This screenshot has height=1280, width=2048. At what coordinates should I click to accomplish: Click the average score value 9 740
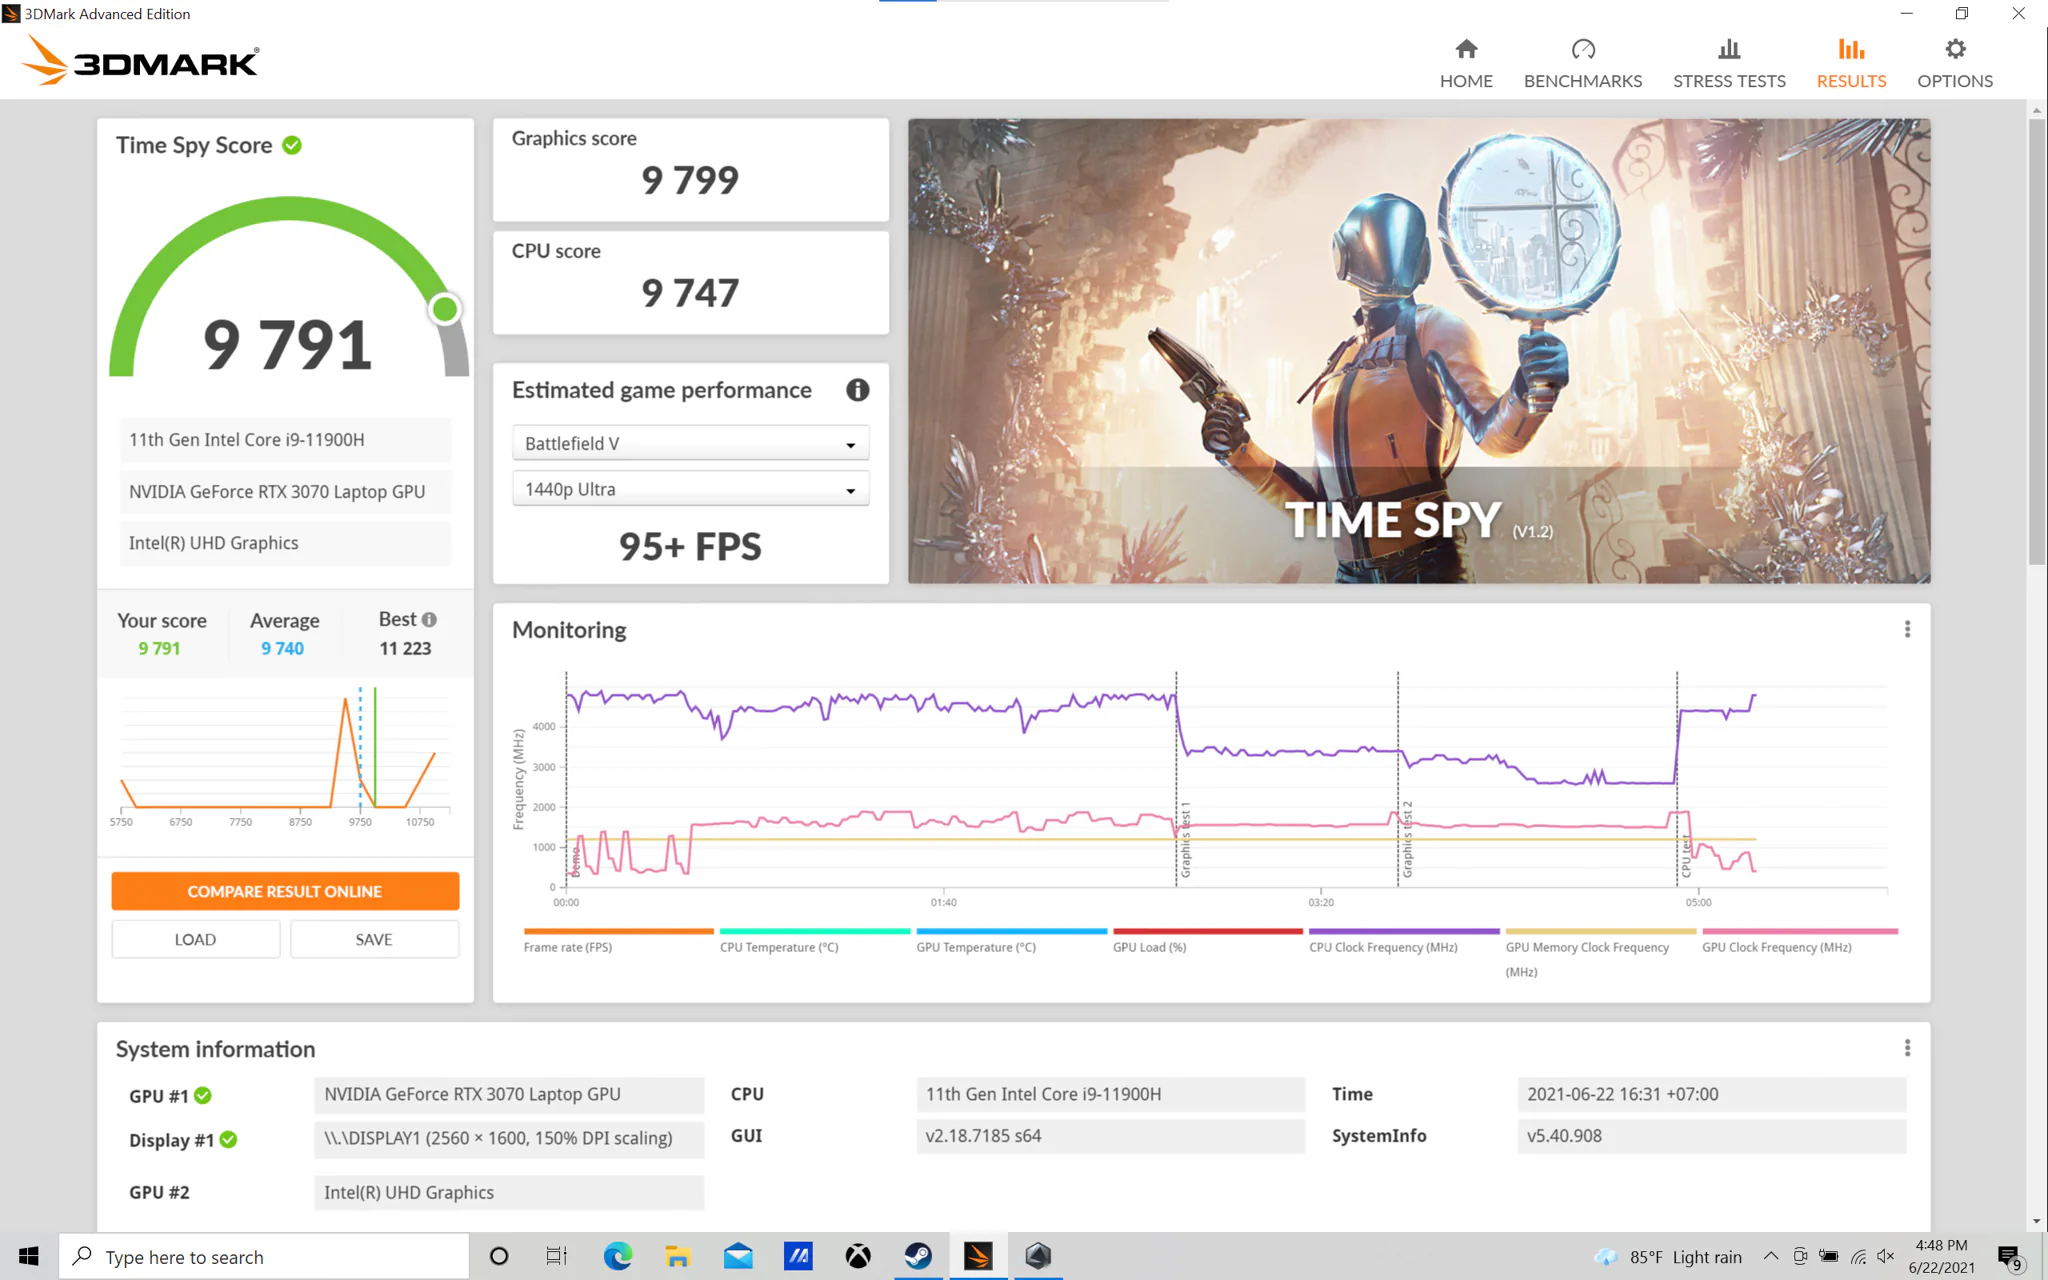pyautogui.click(x=282, y=648)
